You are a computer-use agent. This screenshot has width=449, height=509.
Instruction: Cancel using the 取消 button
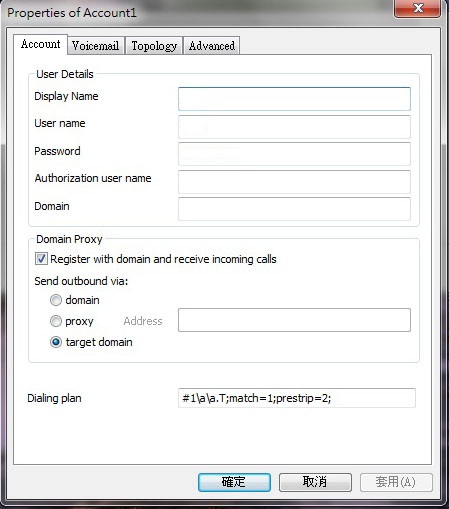coord(315,482)
